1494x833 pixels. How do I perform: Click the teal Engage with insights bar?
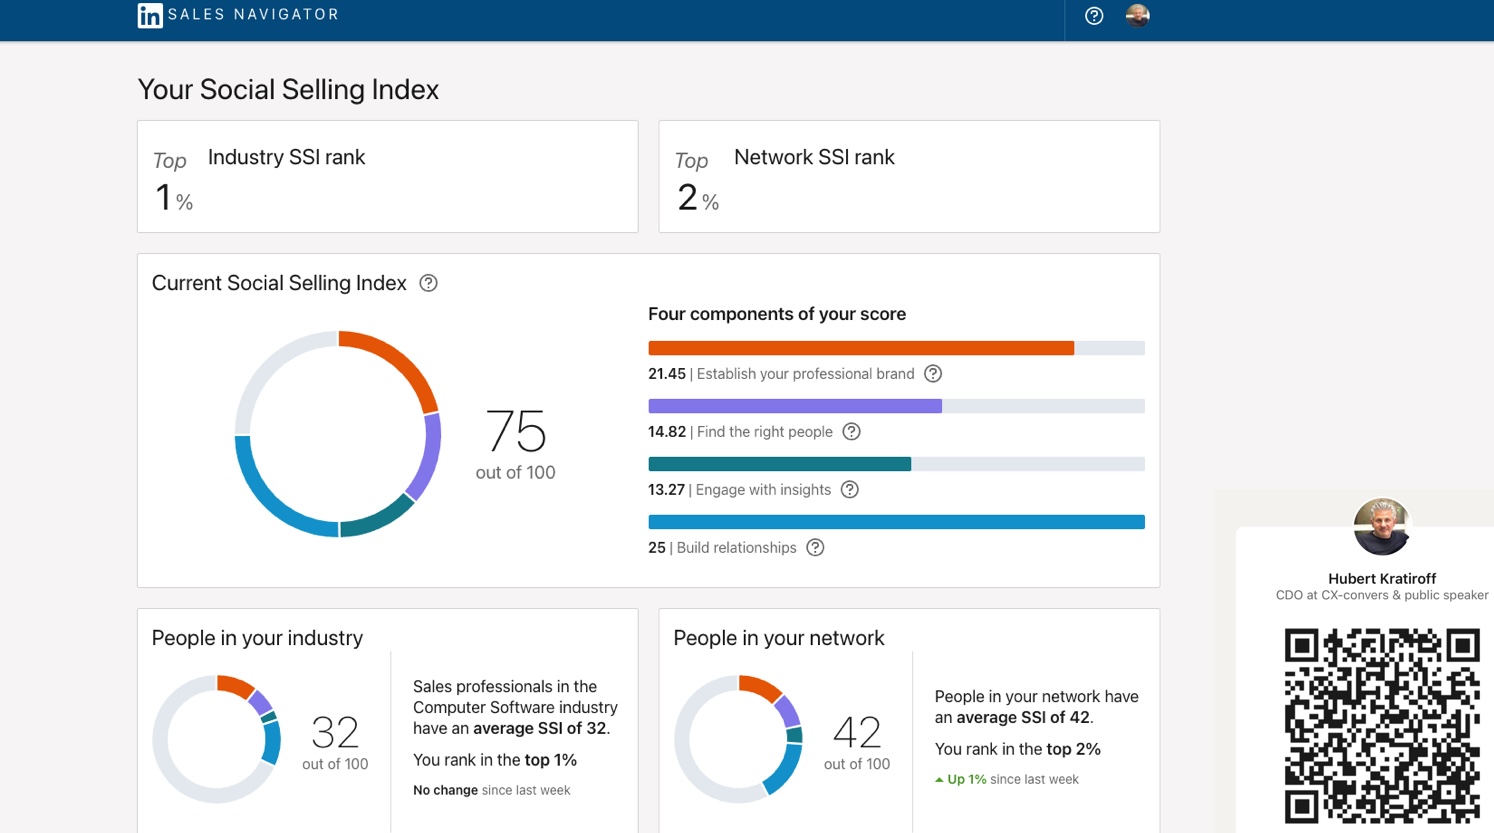coord(780,464)
